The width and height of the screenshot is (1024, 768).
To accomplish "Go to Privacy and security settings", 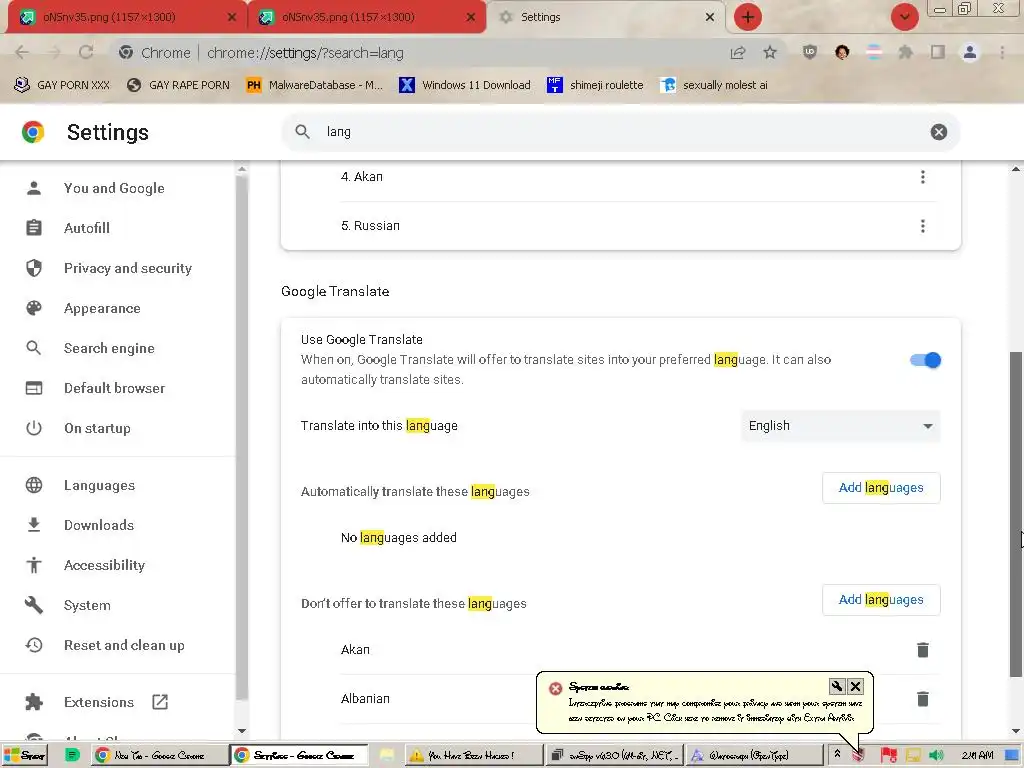I will [x=128, y=268].
